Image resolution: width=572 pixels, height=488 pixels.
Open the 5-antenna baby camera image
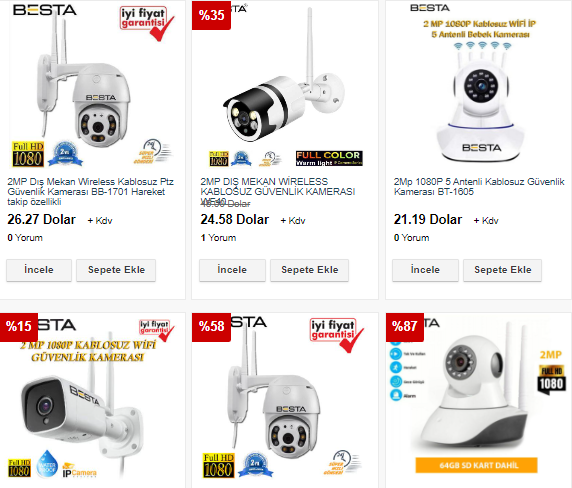[480, 87]
